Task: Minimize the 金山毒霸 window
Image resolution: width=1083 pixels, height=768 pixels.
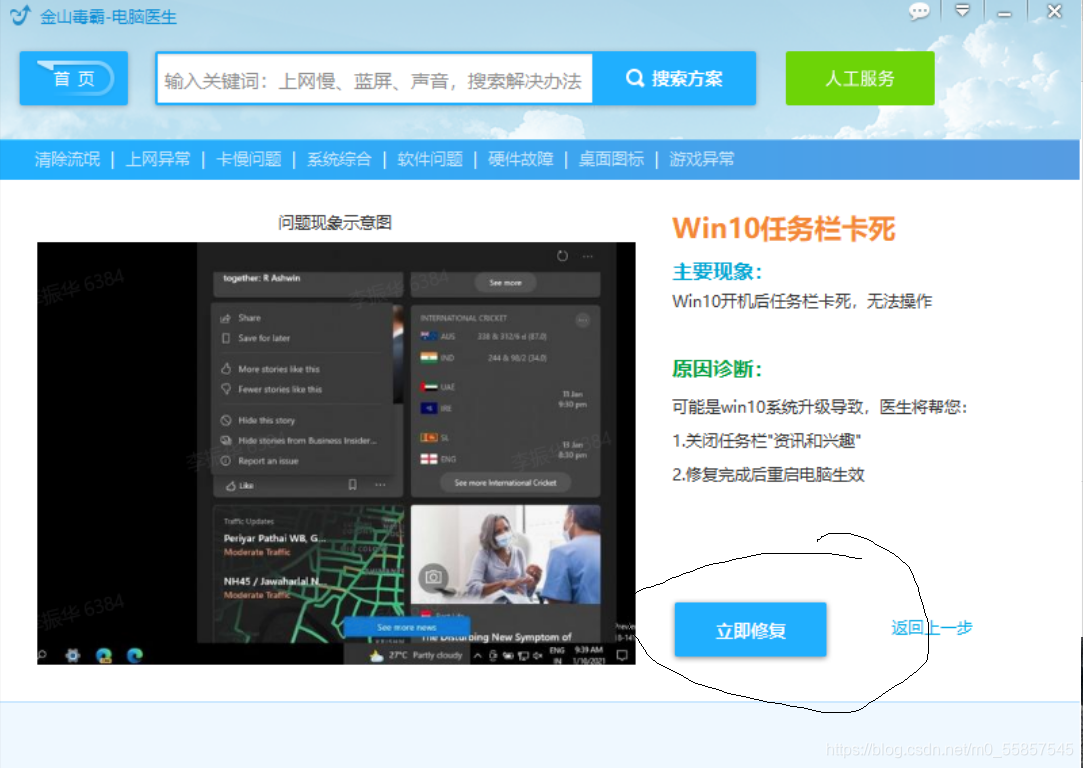Action: (x=1005, y=12)
